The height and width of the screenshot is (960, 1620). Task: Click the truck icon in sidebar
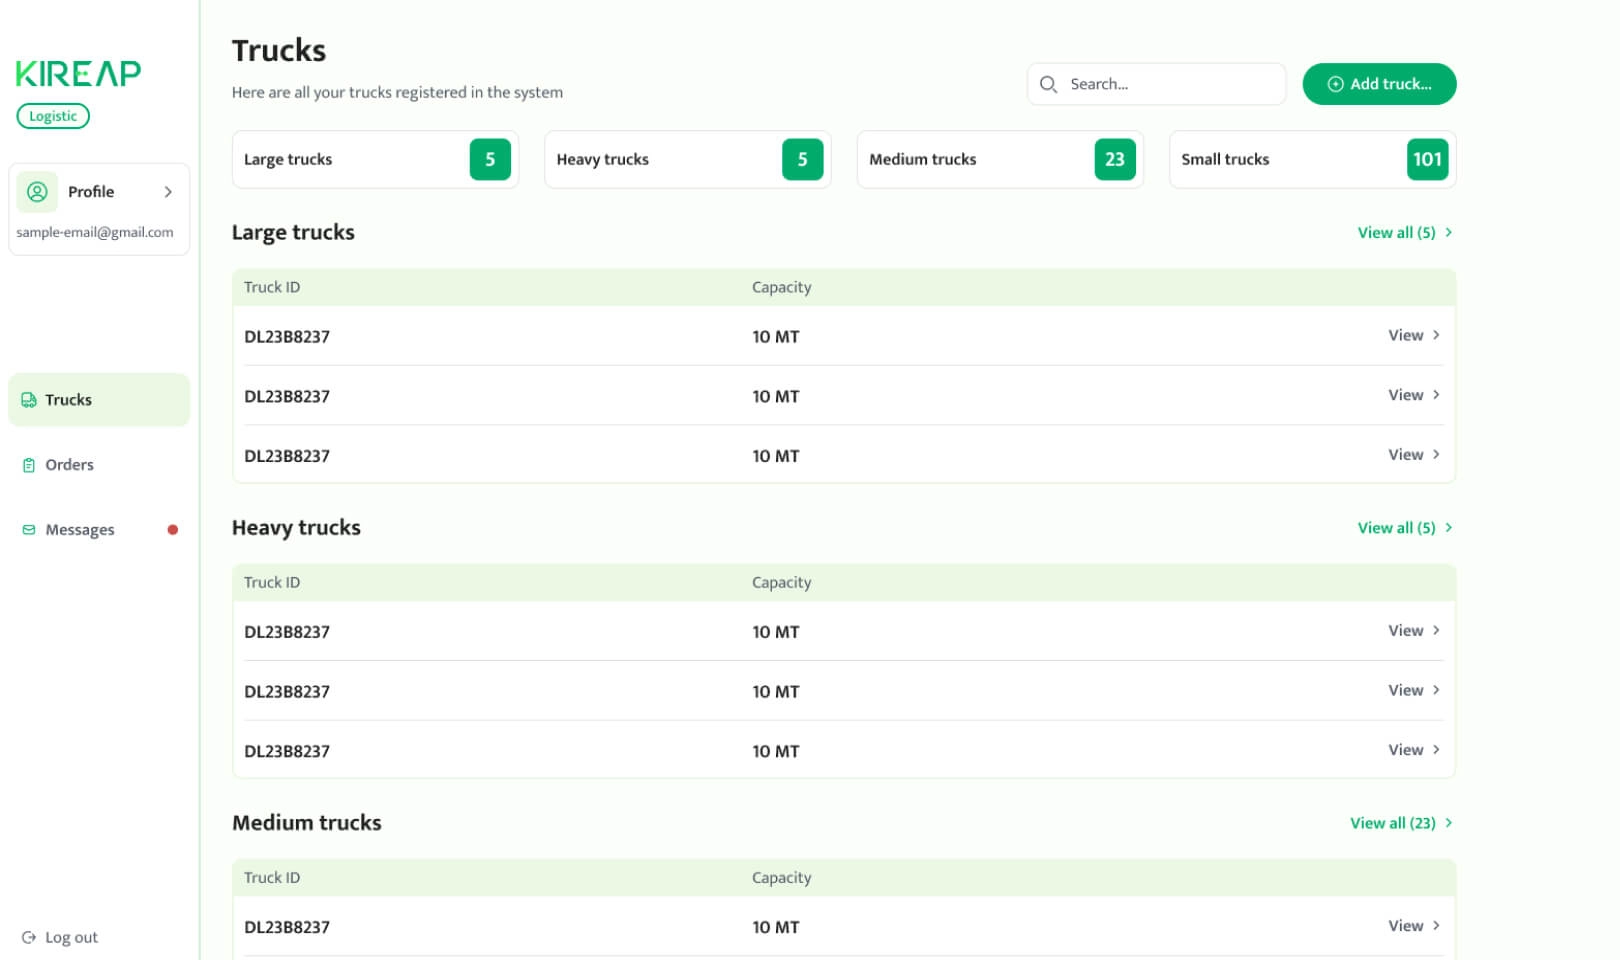pyautogui.click(x=29, y=400)
